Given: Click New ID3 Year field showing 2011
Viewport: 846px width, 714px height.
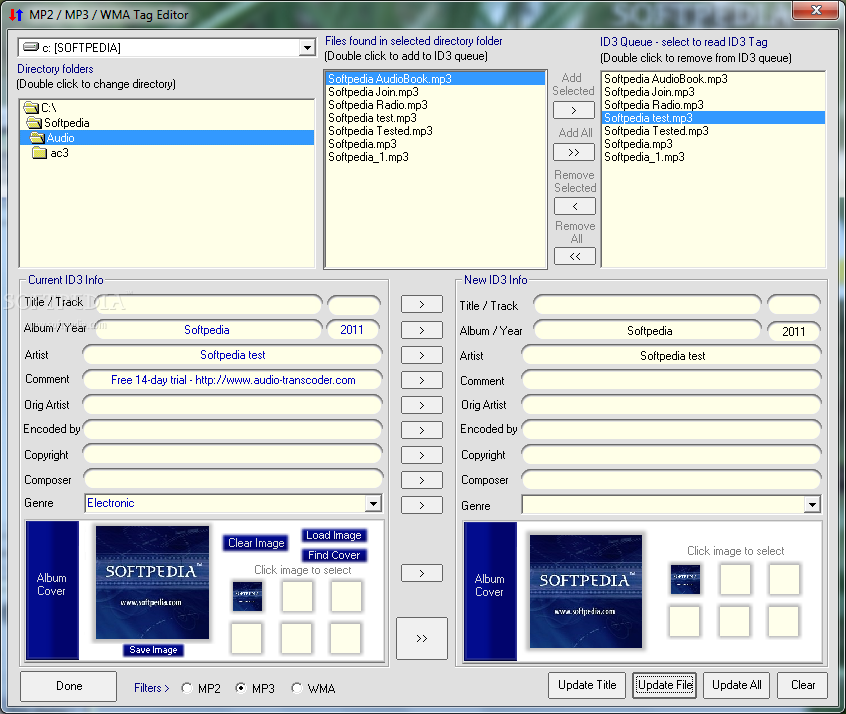Looking at the screenshot, I should pos(794,331).
